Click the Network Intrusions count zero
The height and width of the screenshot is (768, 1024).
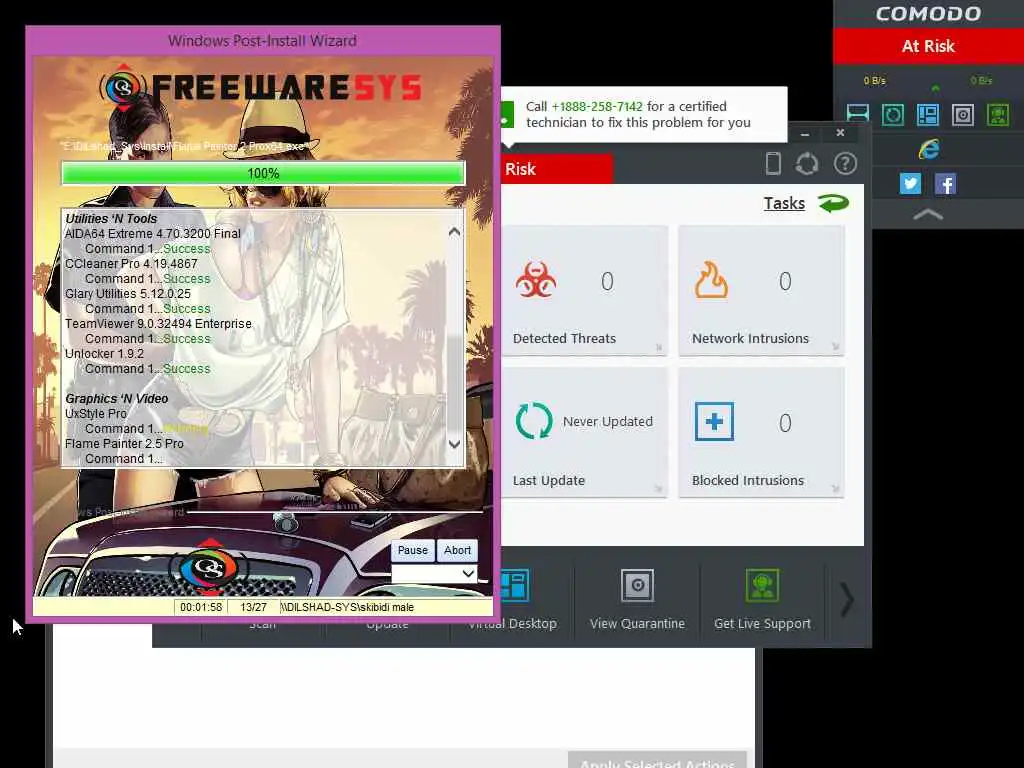pos(785,281)
